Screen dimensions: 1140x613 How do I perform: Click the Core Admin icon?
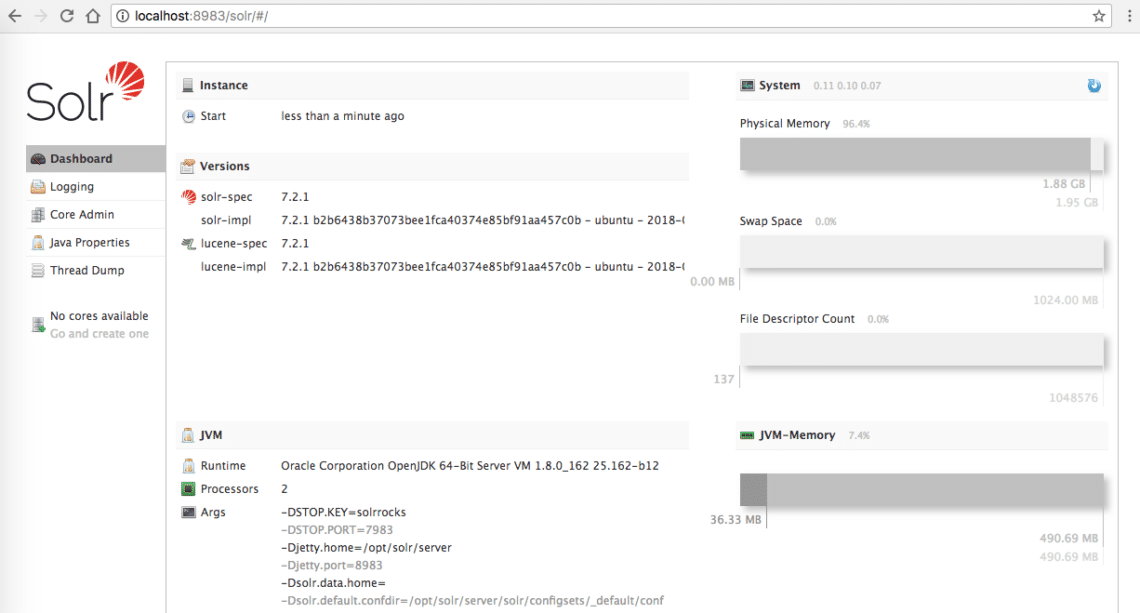click(x=38, y=215)
